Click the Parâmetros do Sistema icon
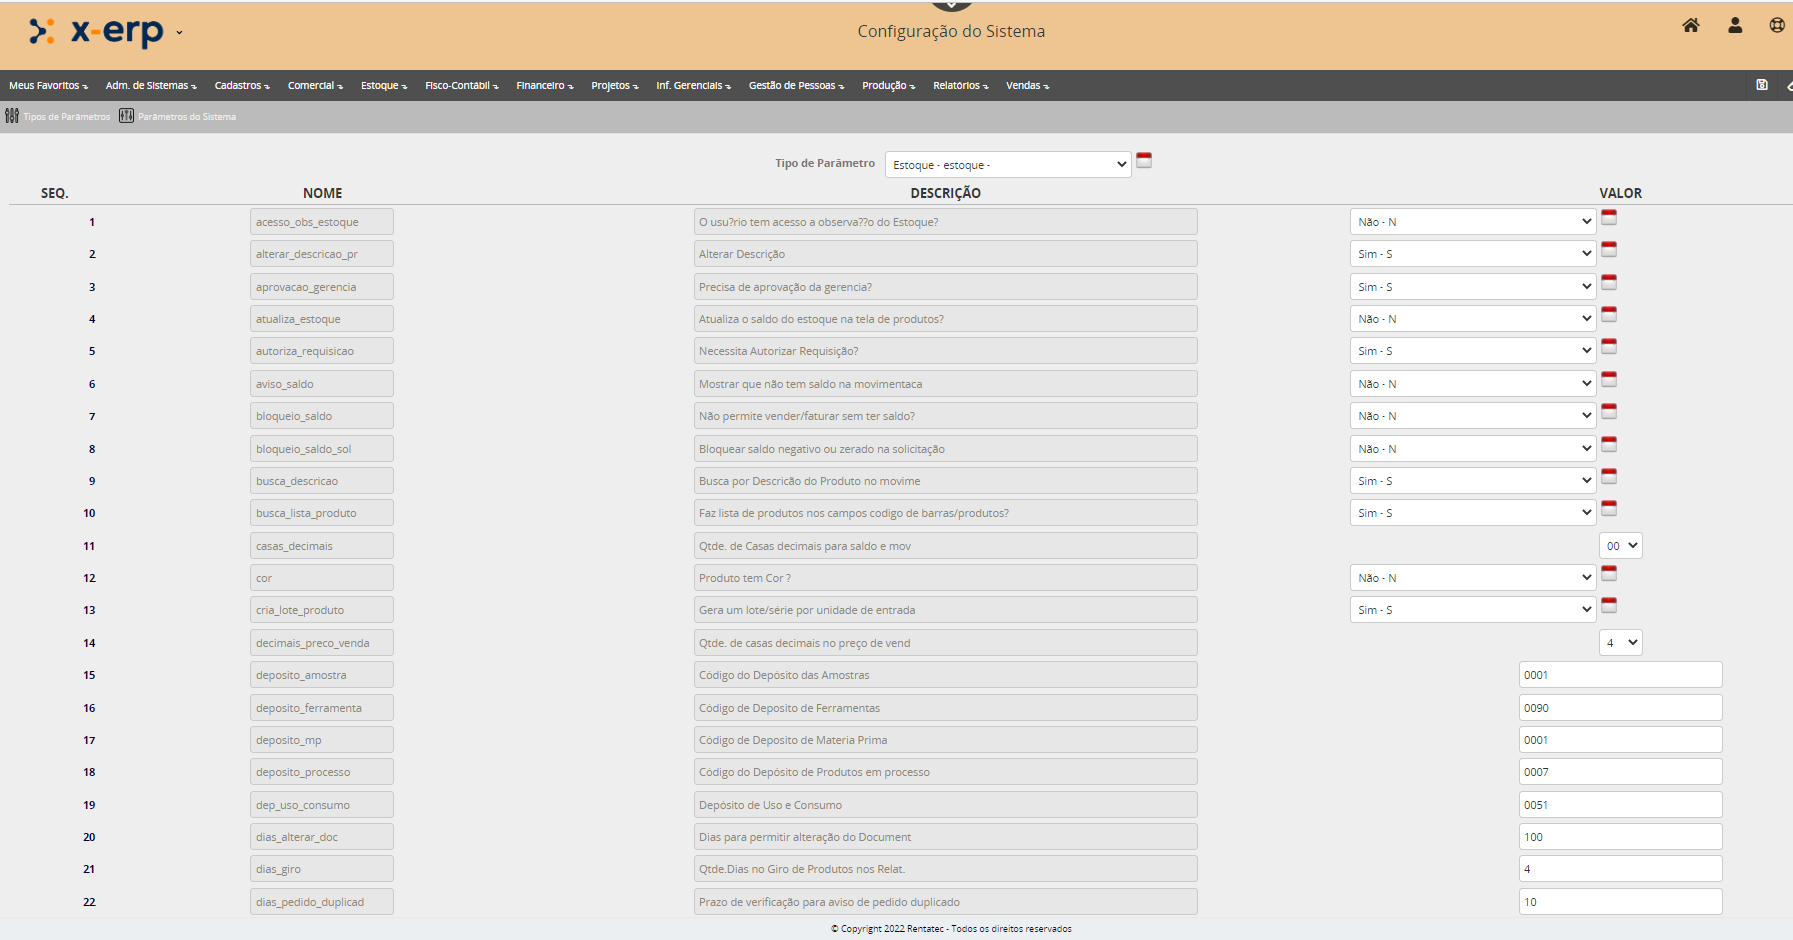This screenshot has height=940, width=1793. (x=126, y=116)
